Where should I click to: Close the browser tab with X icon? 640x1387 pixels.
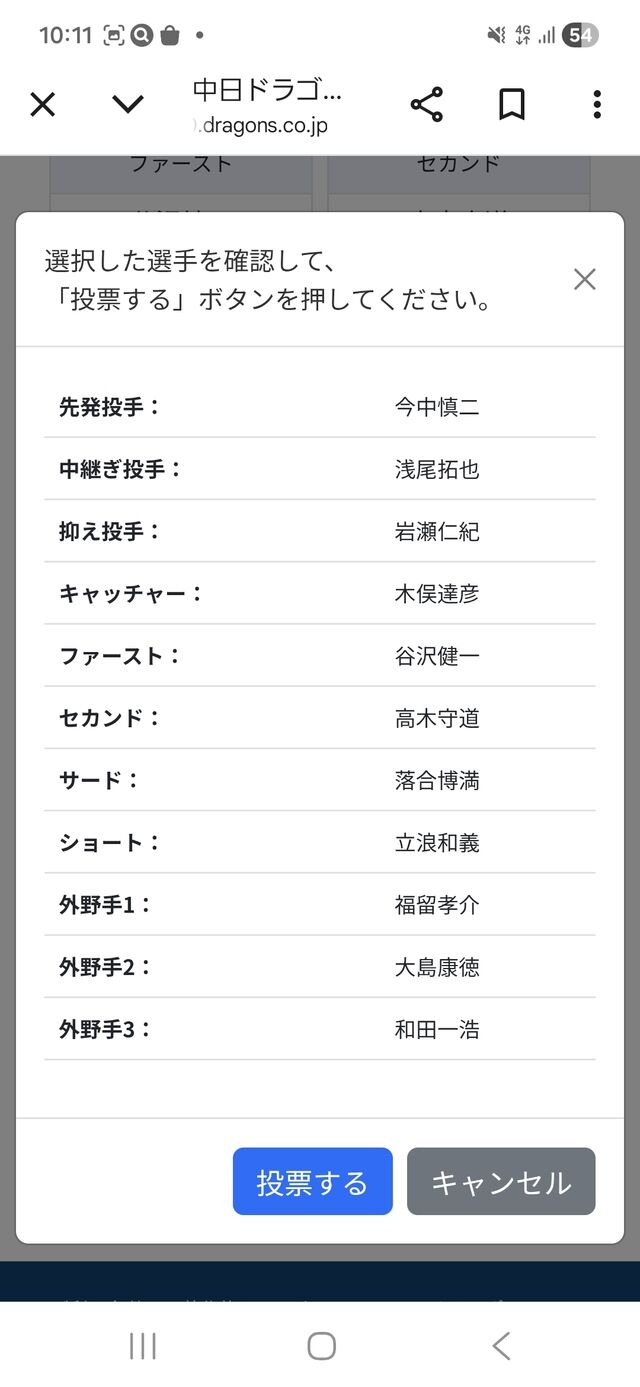(42, 104)
